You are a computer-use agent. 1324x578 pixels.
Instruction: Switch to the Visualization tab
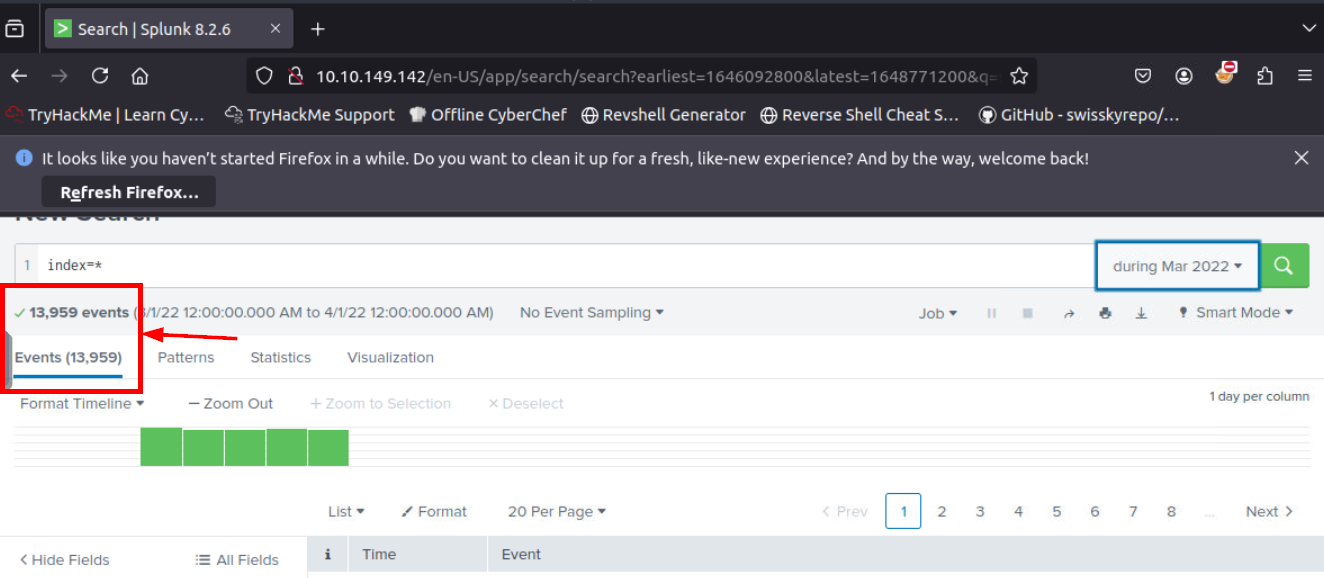click(x=390, y=357)
